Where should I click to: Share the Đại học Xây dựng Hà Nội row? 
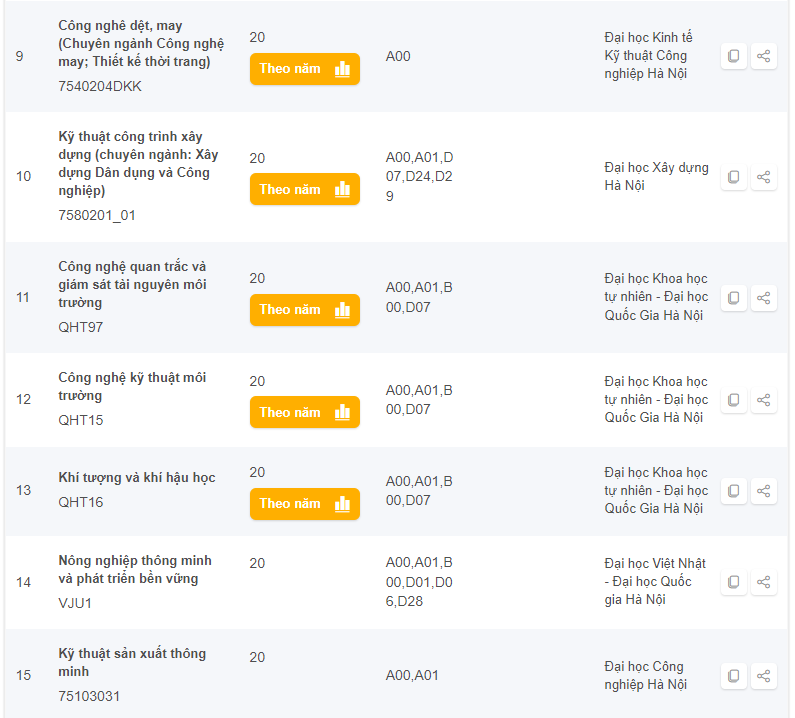pyautogui.click(x=764, y=177)
